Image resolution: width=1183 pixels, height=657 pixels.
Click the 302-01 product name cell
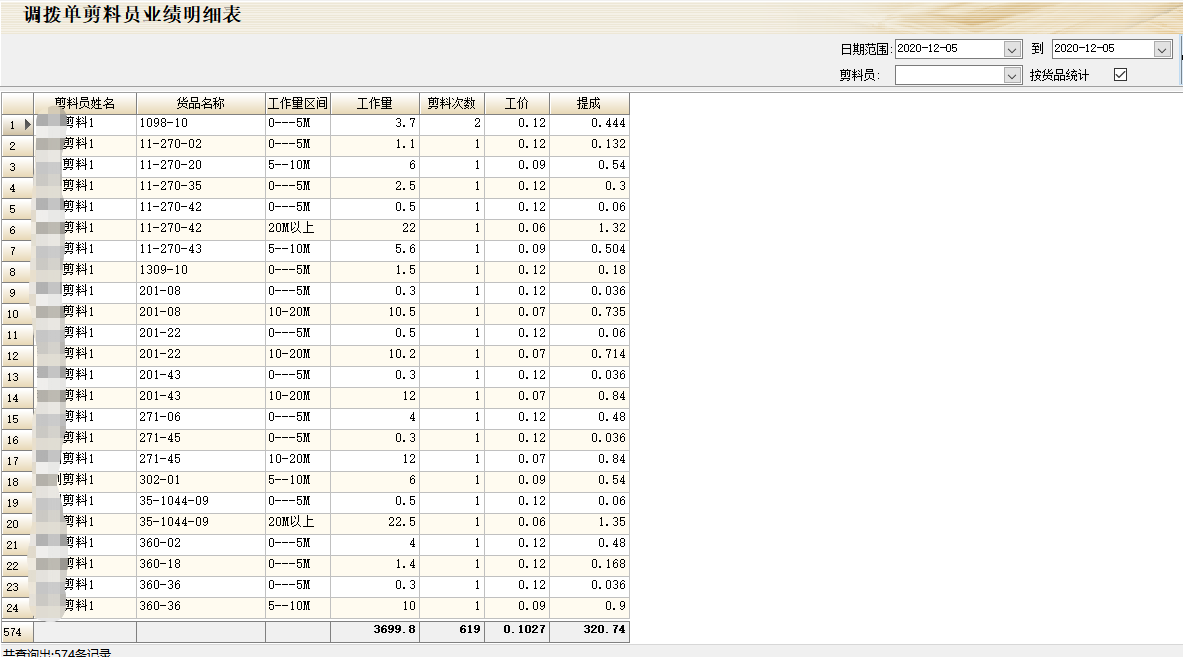pos(200,480)
